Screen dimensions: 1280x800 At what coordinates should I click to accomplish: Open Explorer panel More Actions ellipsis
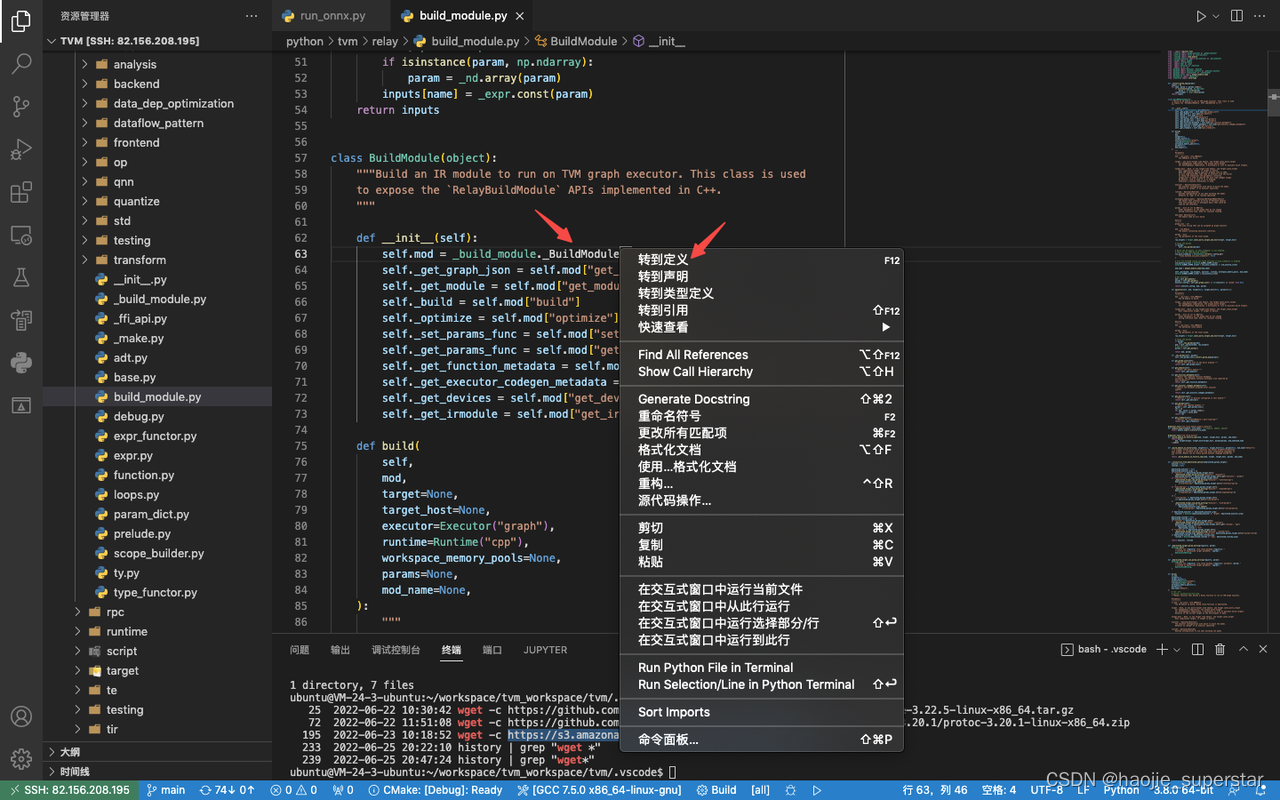point(254,16)
